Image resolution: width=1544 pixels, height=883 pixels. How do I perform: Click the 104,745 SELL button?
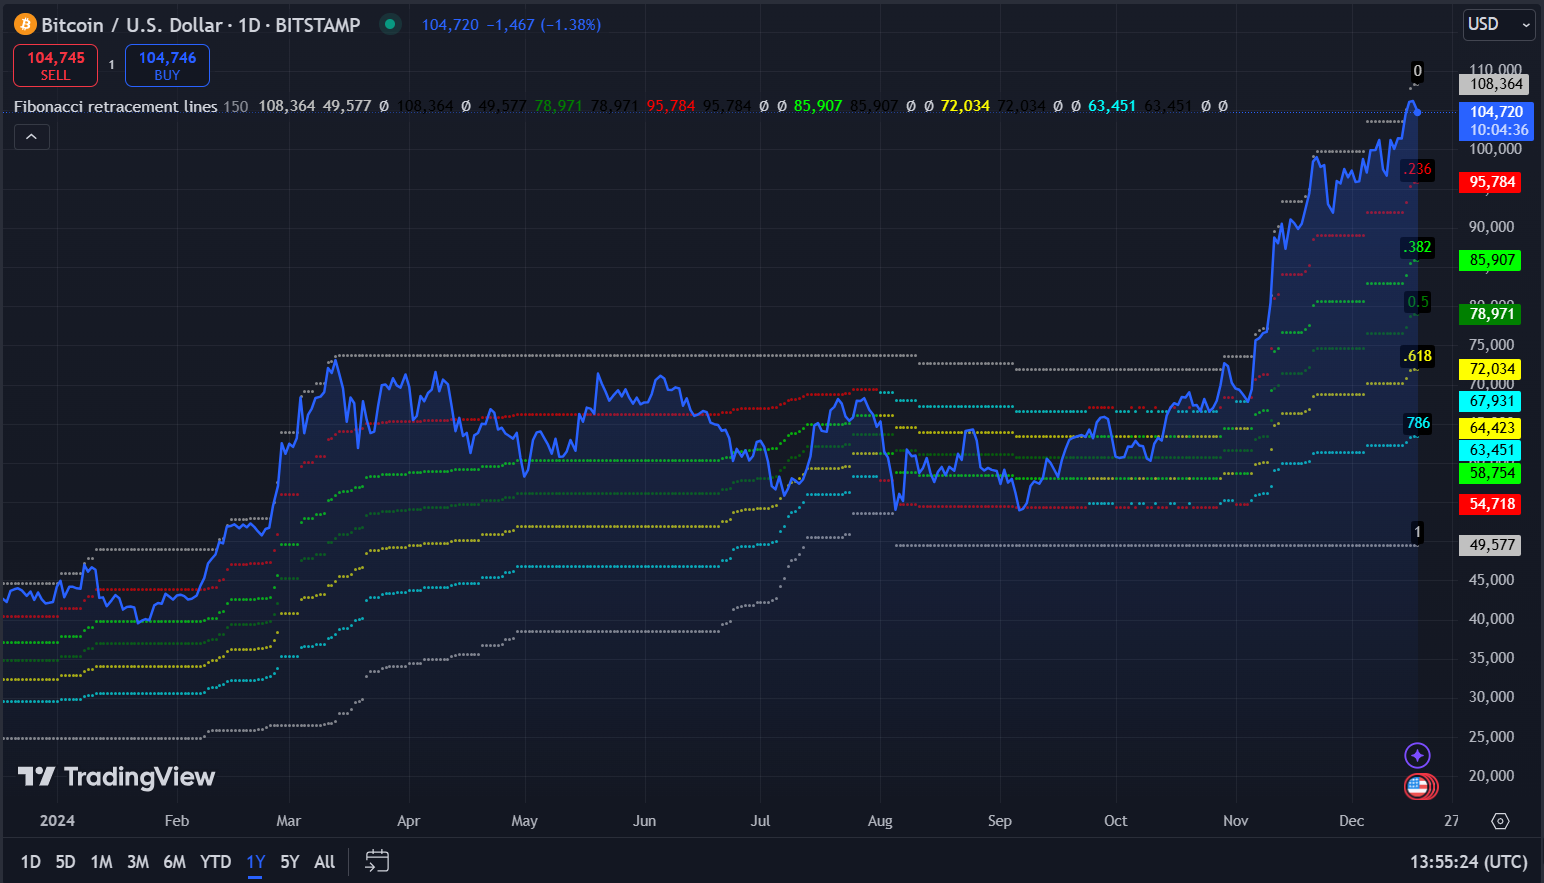(56, 65)
